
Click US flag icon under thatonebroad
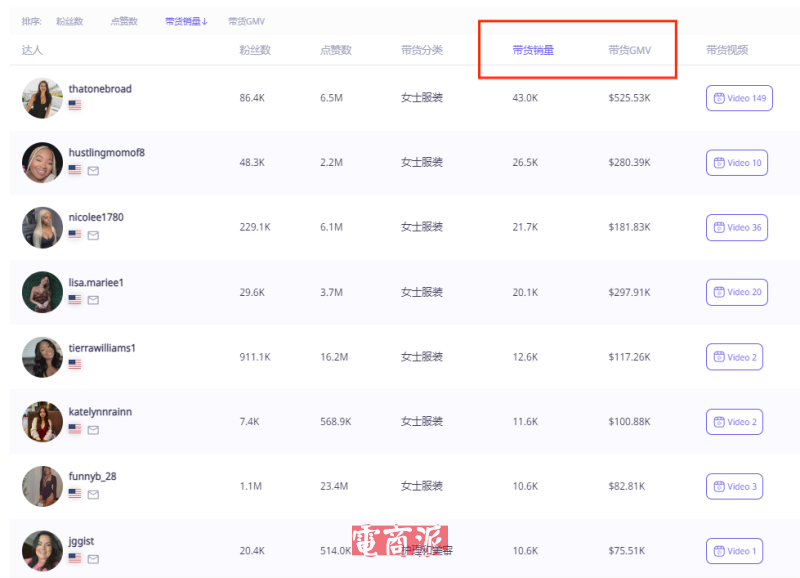(75, 105)
